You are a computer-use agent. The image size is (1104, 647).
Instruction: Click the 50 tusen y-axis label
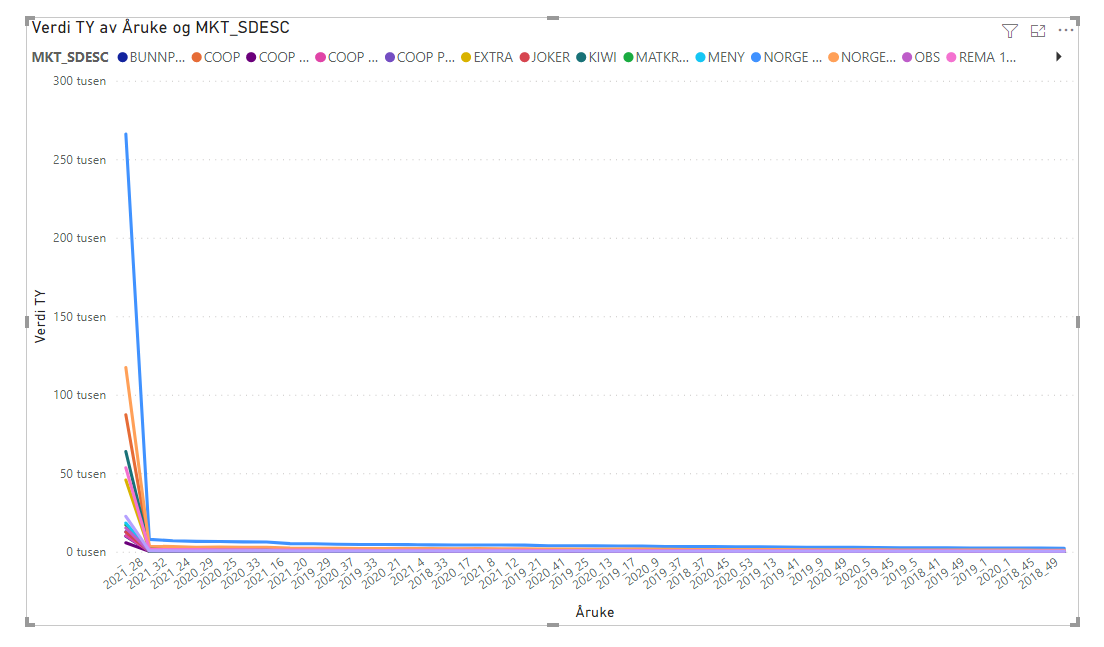pyautogui.click(x=83, y=474)
